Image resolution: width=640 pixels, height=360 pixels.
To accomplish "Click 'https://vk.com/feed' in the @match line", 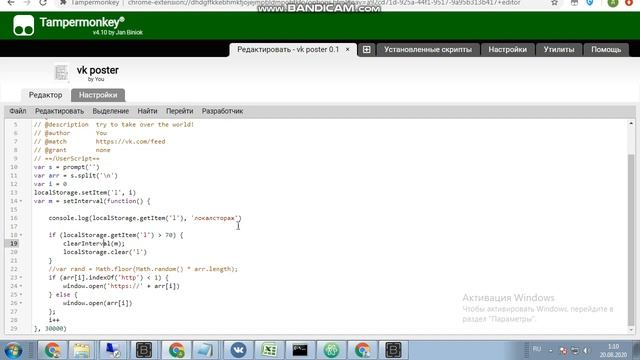I will click(x=131, y=142).
